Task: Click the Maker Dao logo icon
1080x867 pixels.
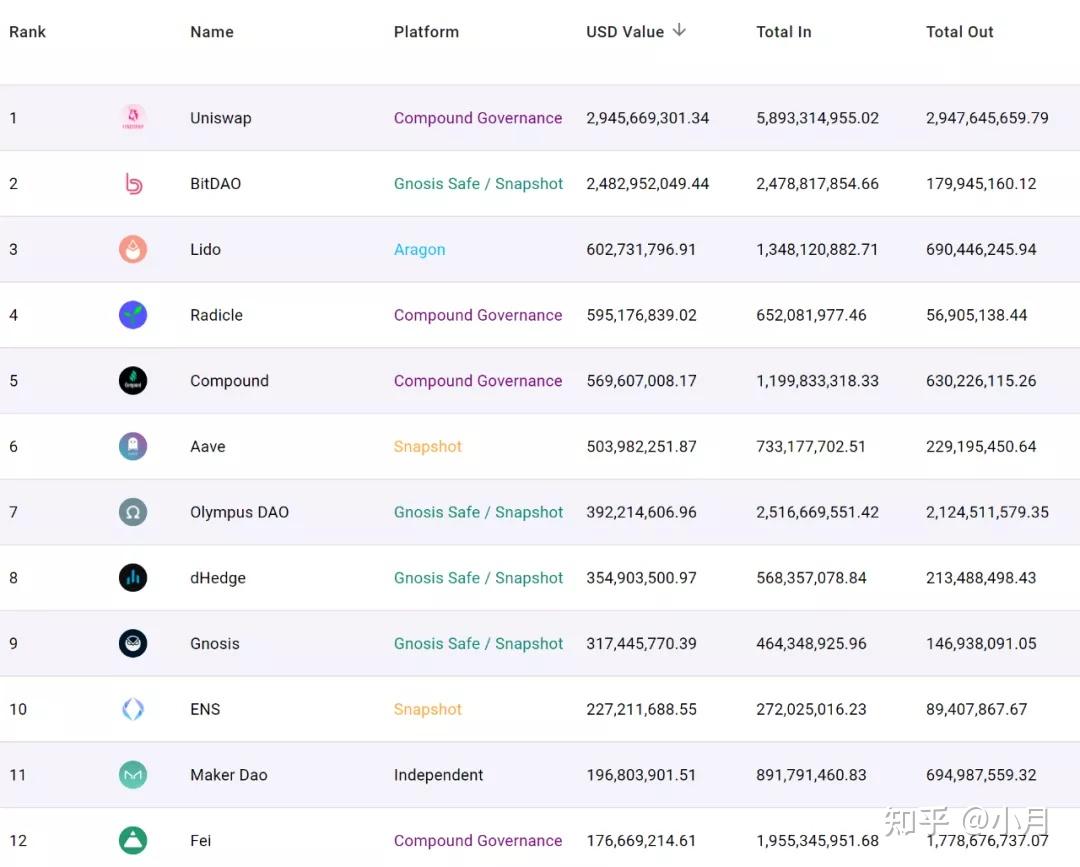Action: tap(133, 775)
